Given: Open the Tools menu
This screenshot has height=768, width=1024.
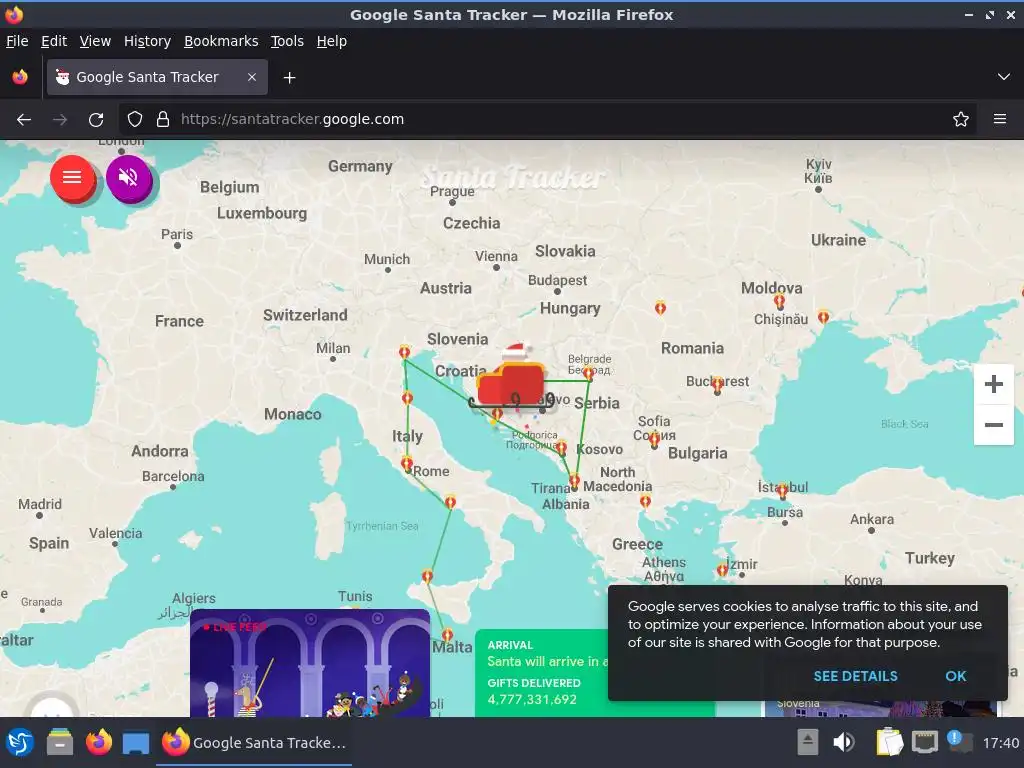Looking at the screenshot, I should 287,41.
